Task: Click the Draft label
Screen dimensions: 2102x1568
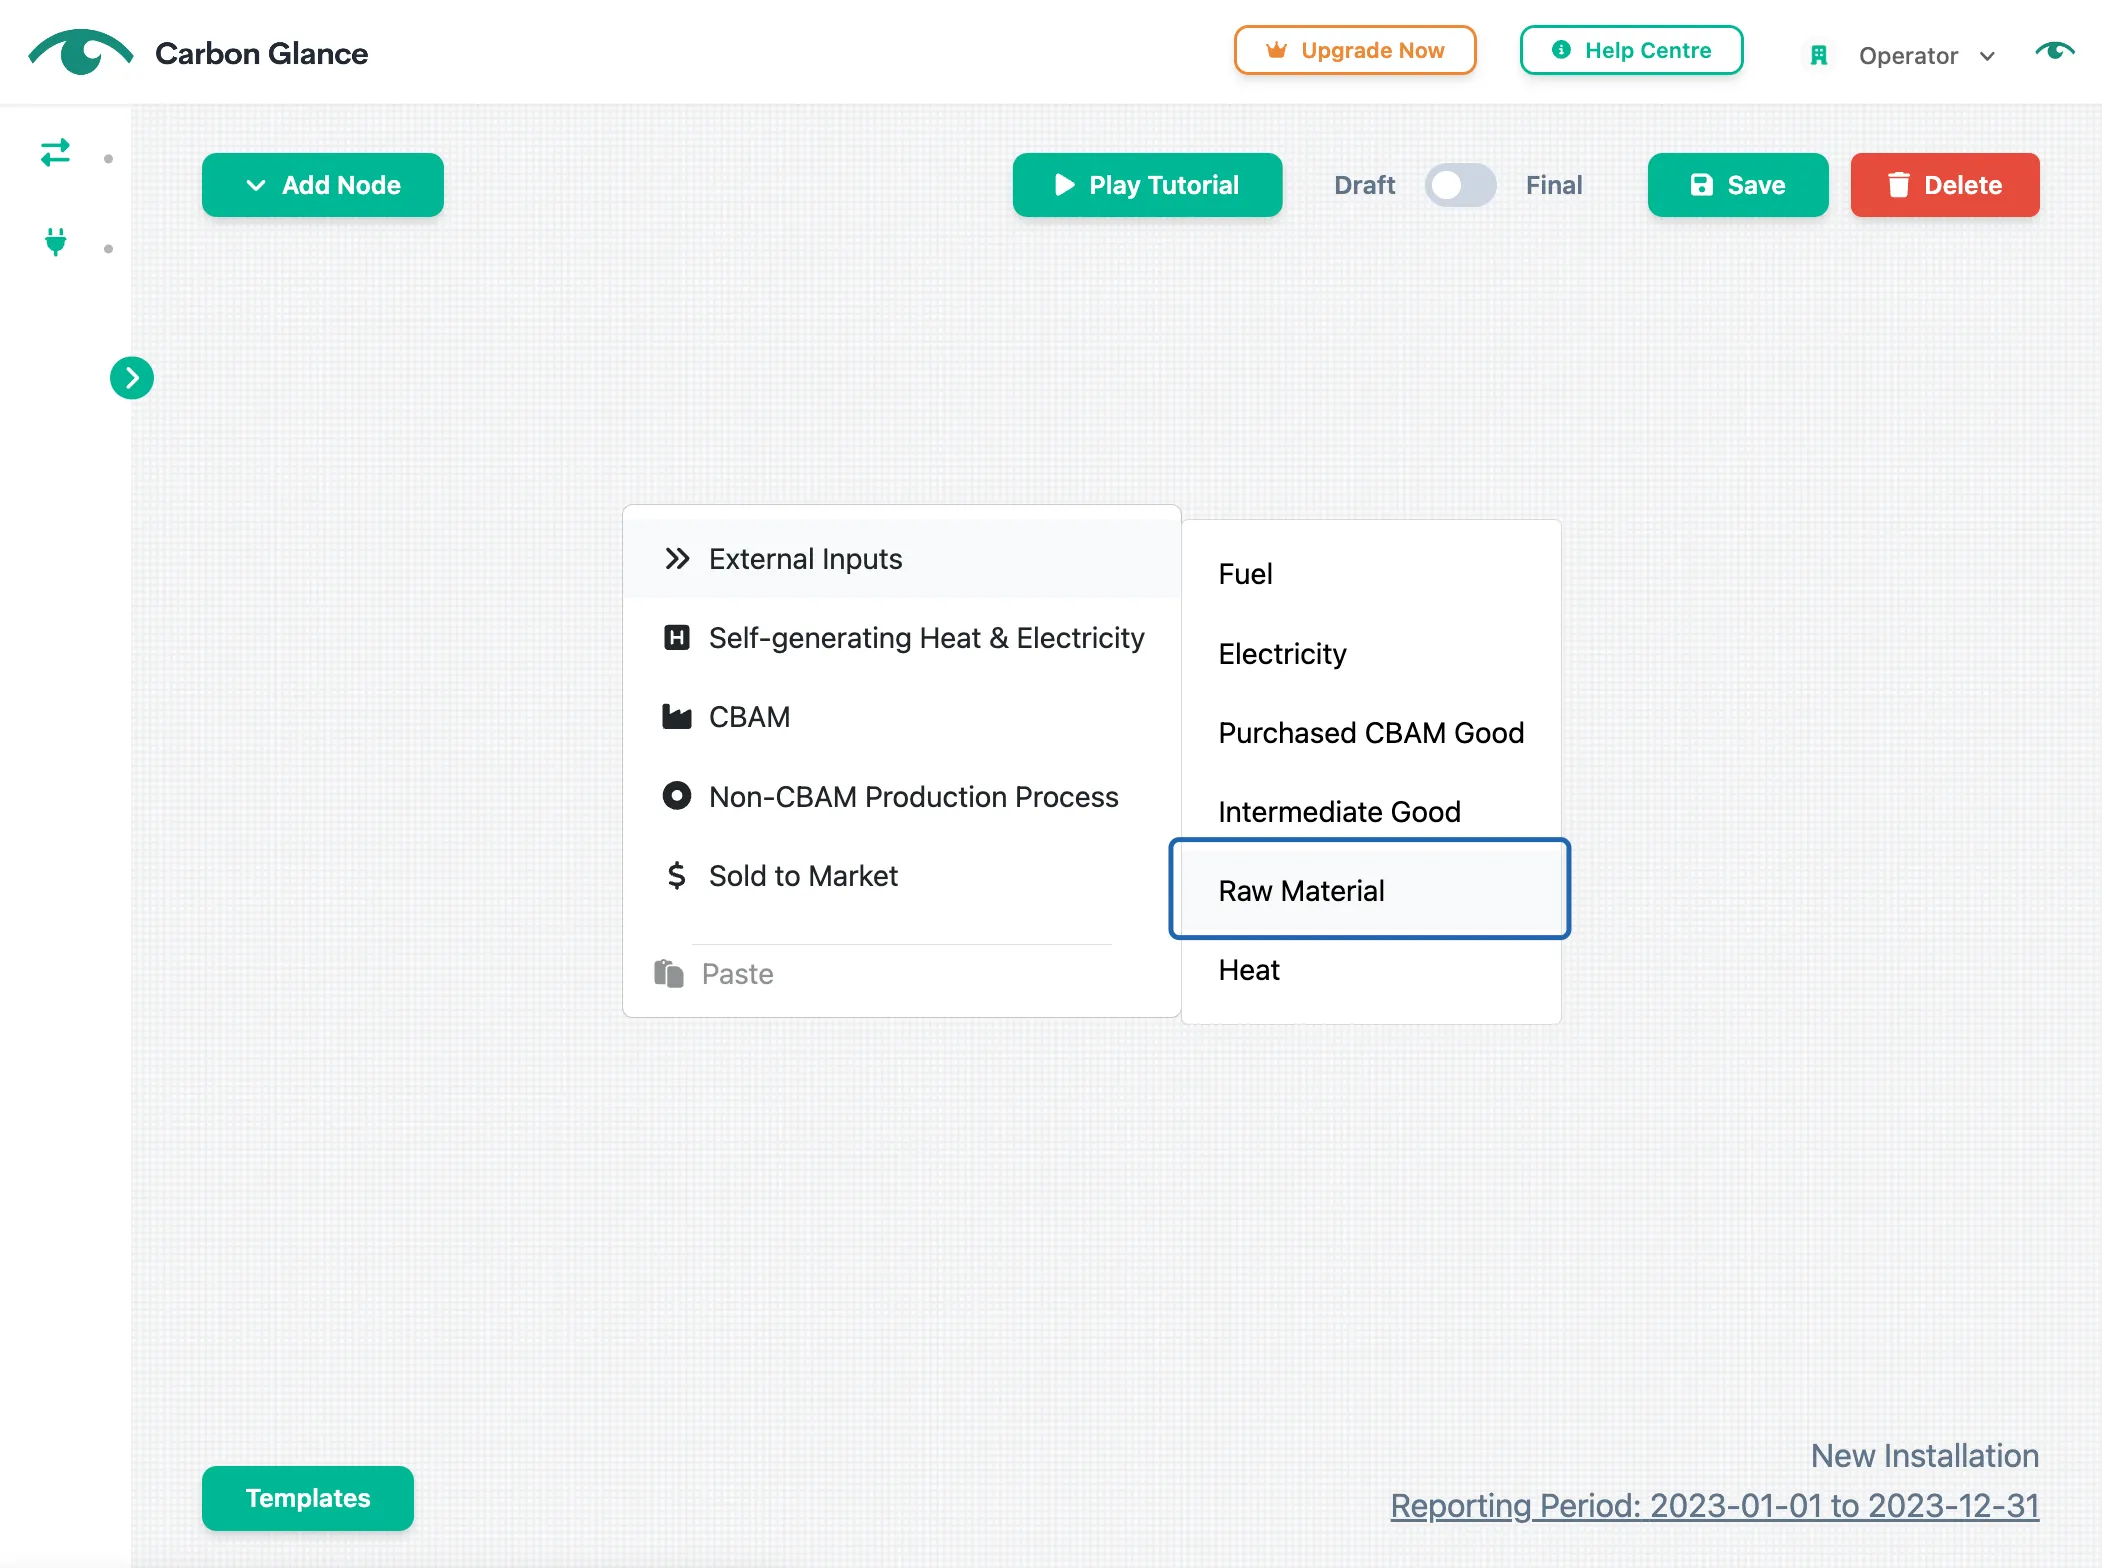Action: tap(1364, 185)
